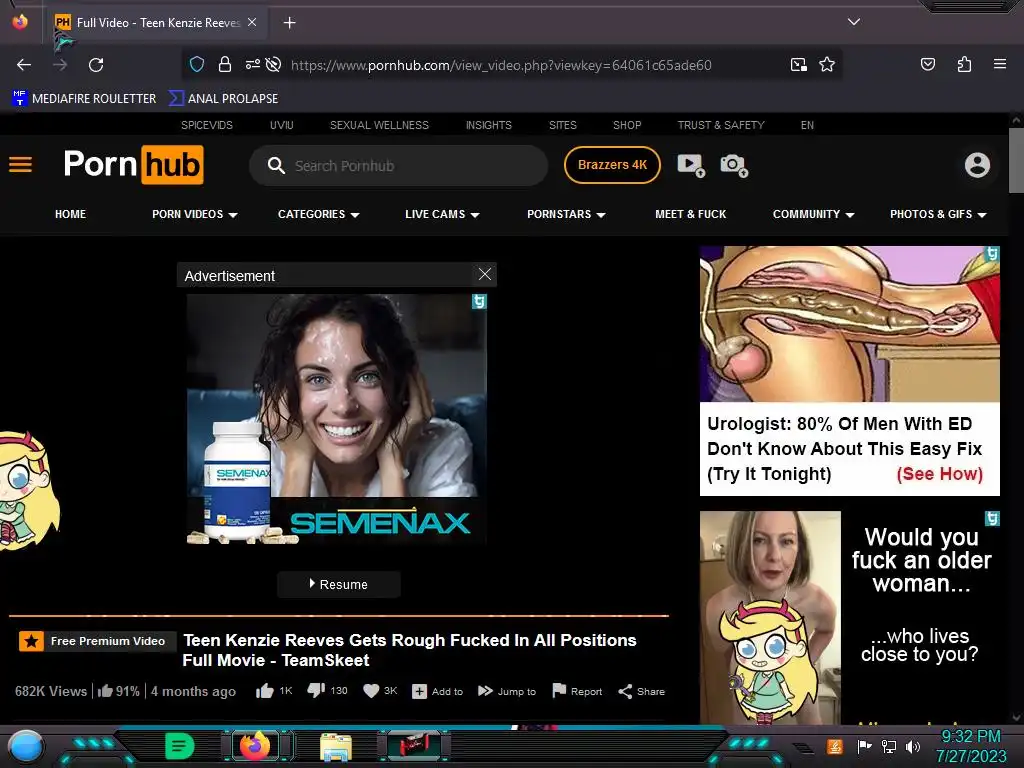
Task: Click the Semenax ad image
Action: click(336, 419)
